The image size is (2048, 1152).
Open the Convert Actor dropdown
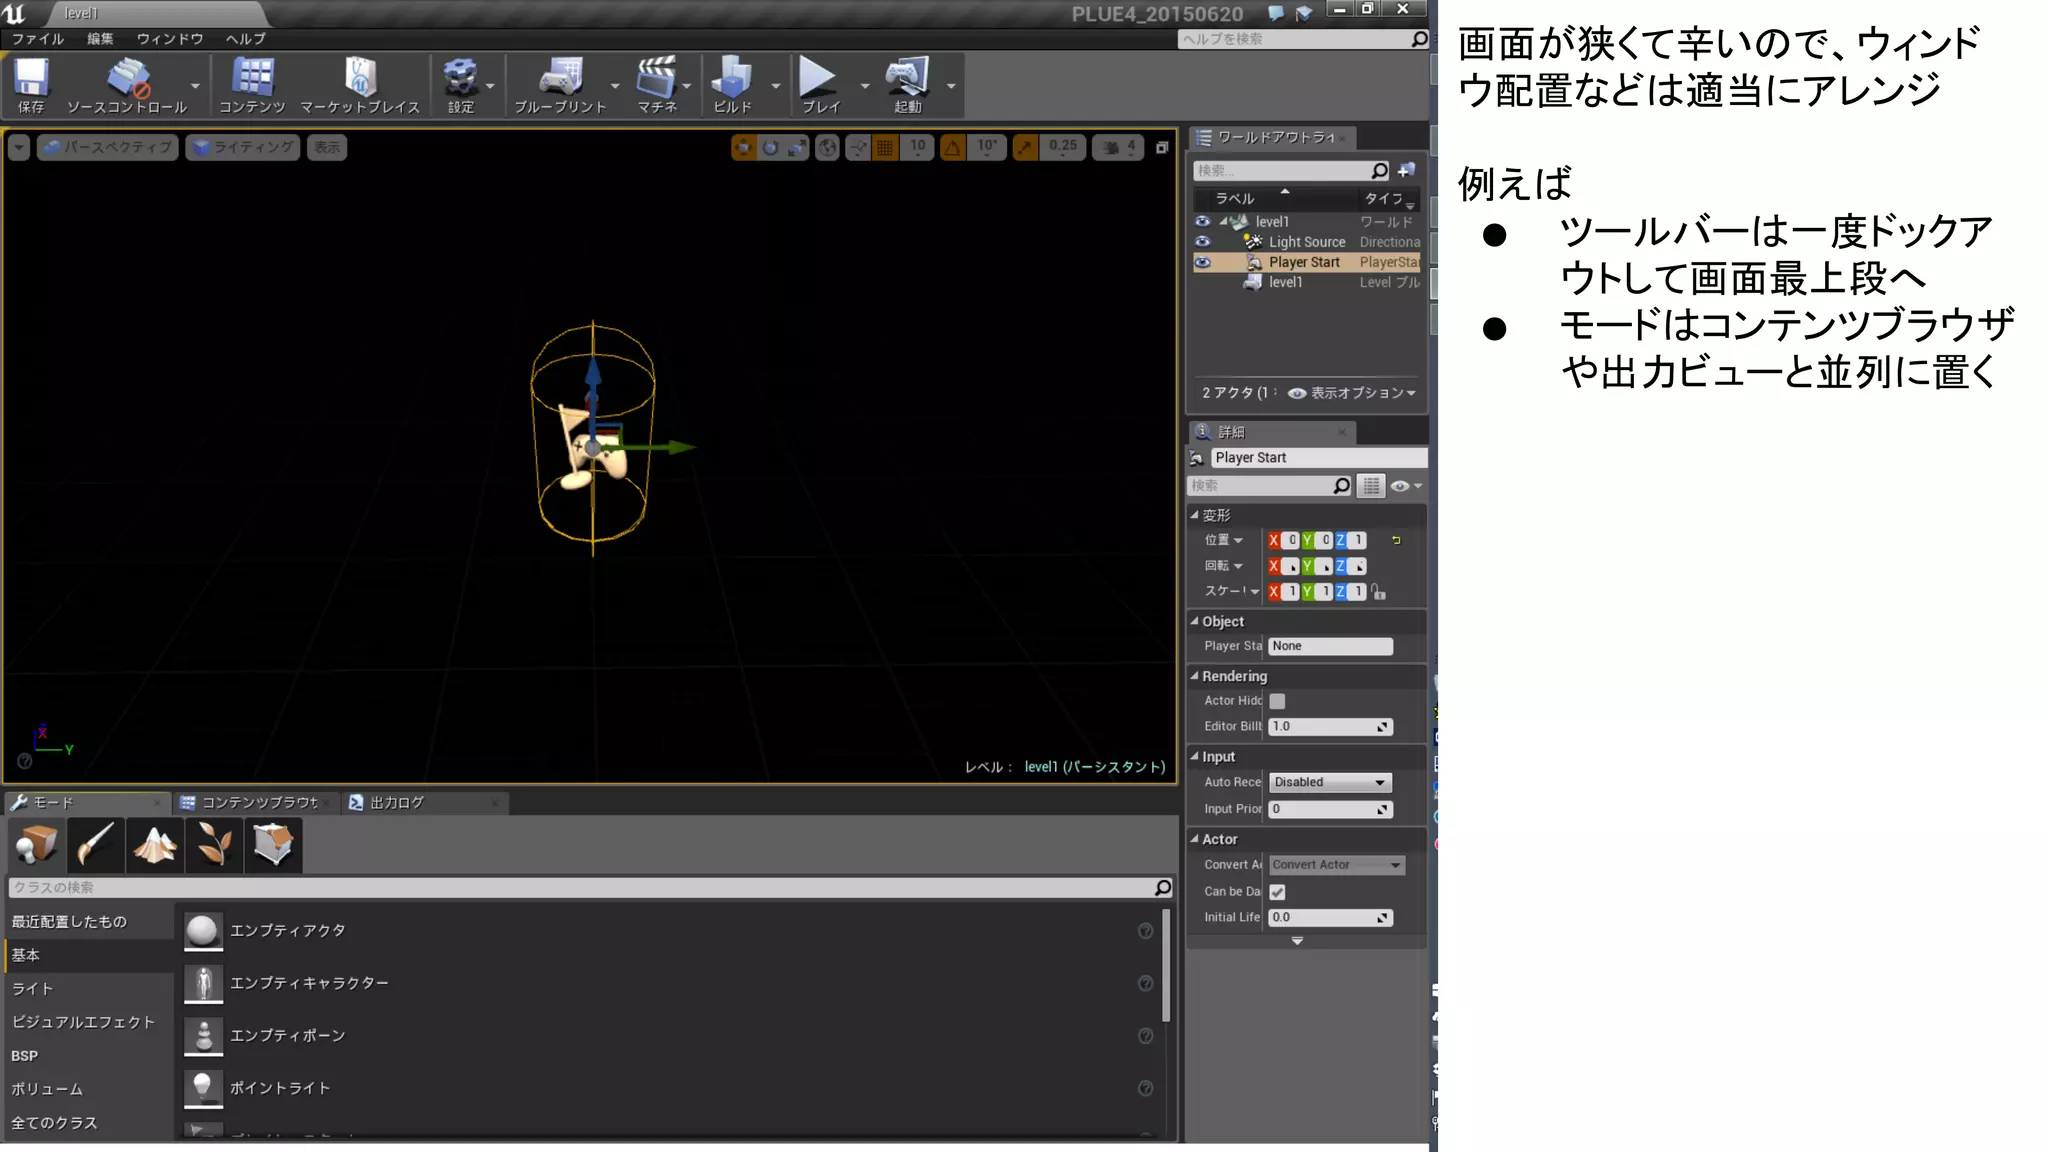click(1336, 865)
